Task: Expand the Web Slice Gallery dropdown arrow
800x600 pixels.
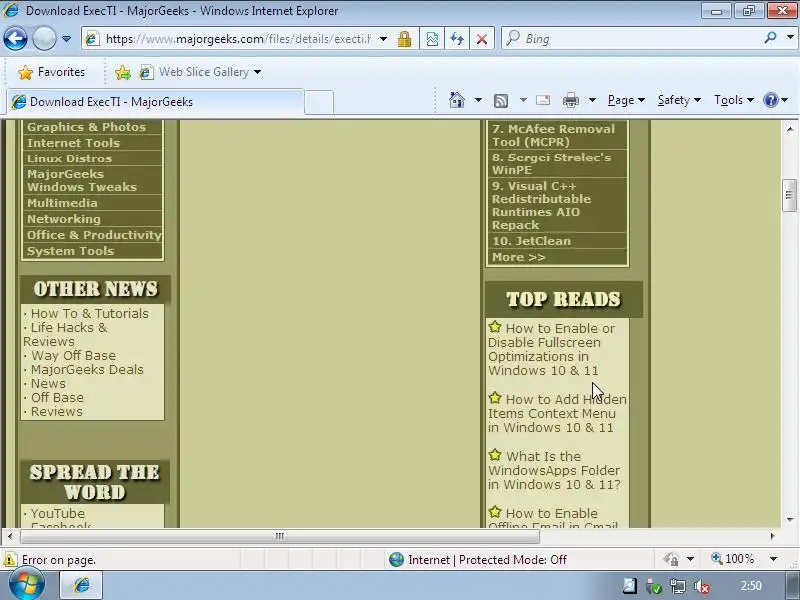Action: point(258,72)
